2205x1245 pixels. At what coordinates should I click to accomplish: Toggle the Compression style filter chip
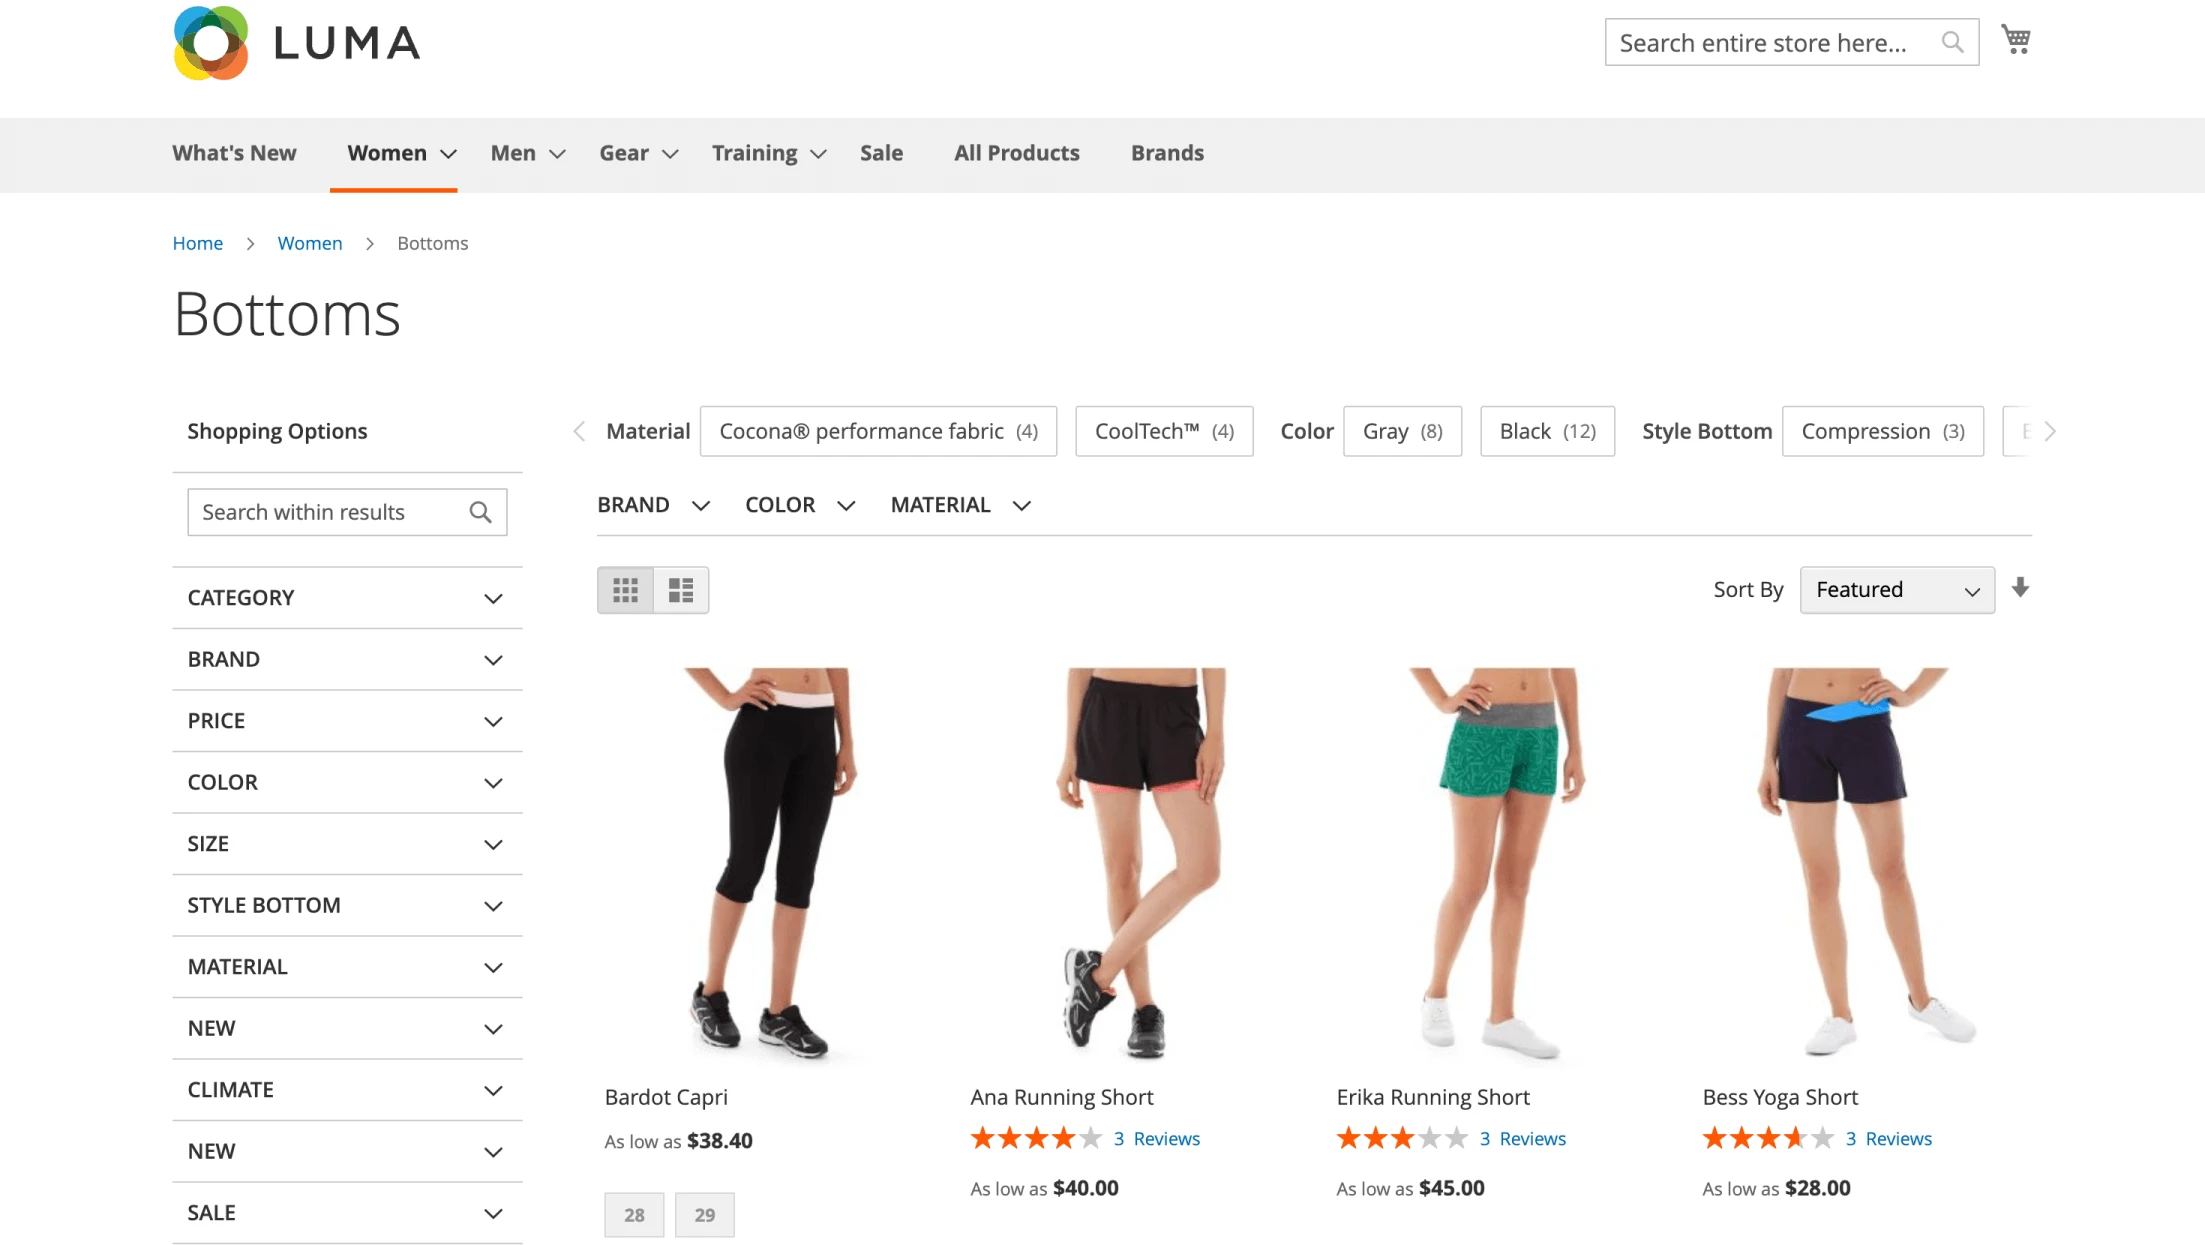click(x=1882, y=431)
